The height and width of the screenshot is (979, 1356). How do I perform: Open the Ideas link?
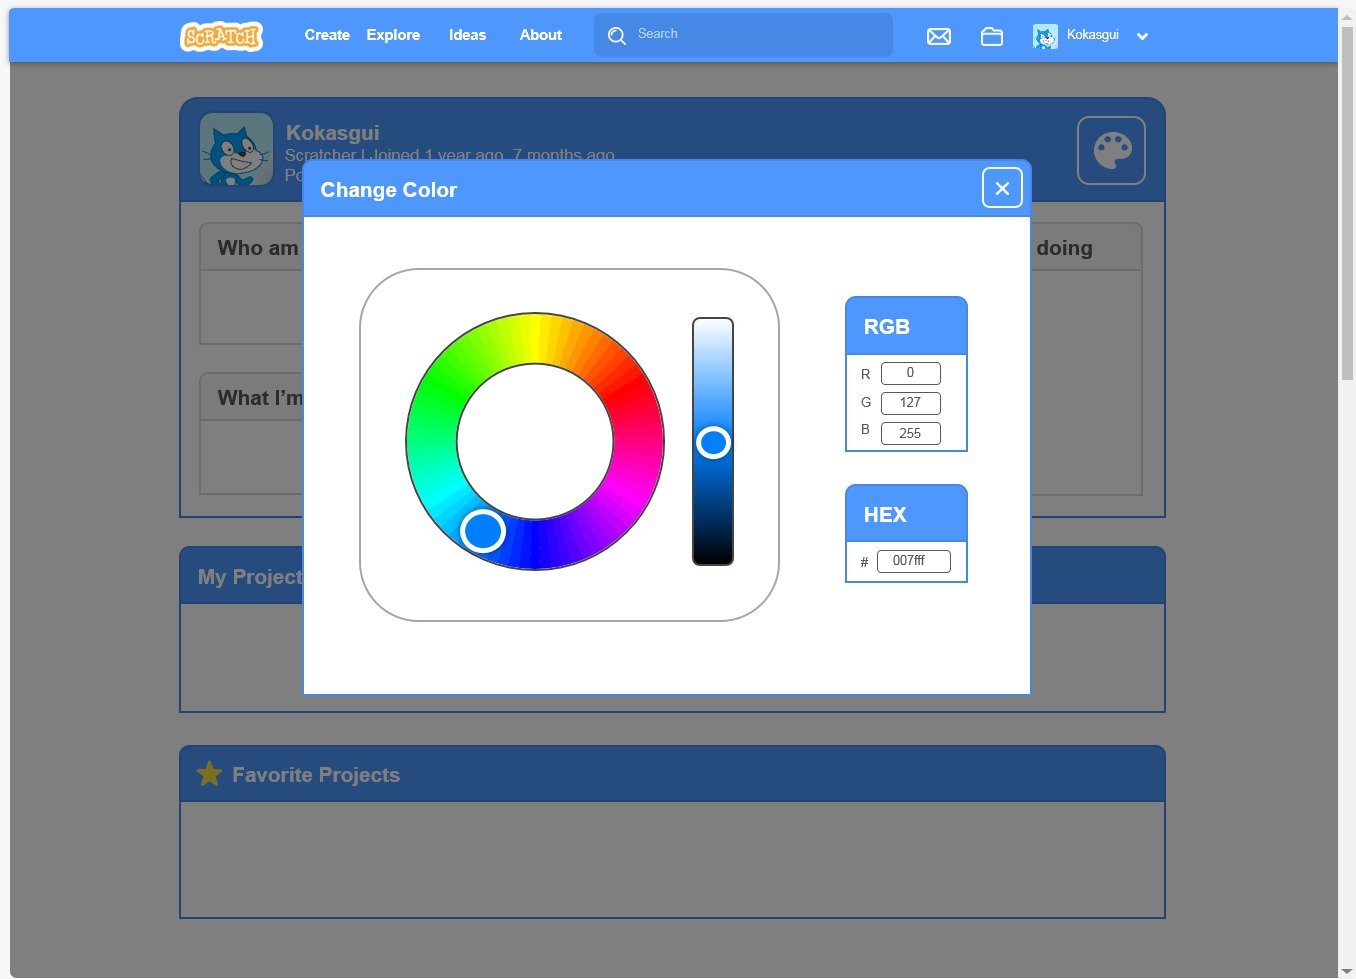point(467,35)
